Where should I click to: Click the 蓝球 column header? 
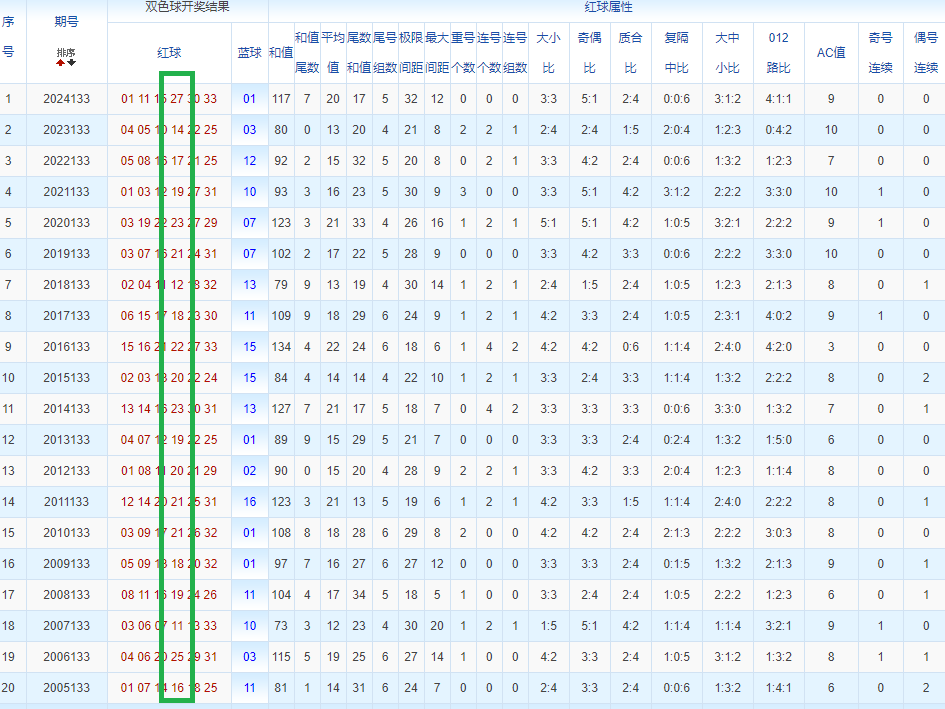(250, 53)
